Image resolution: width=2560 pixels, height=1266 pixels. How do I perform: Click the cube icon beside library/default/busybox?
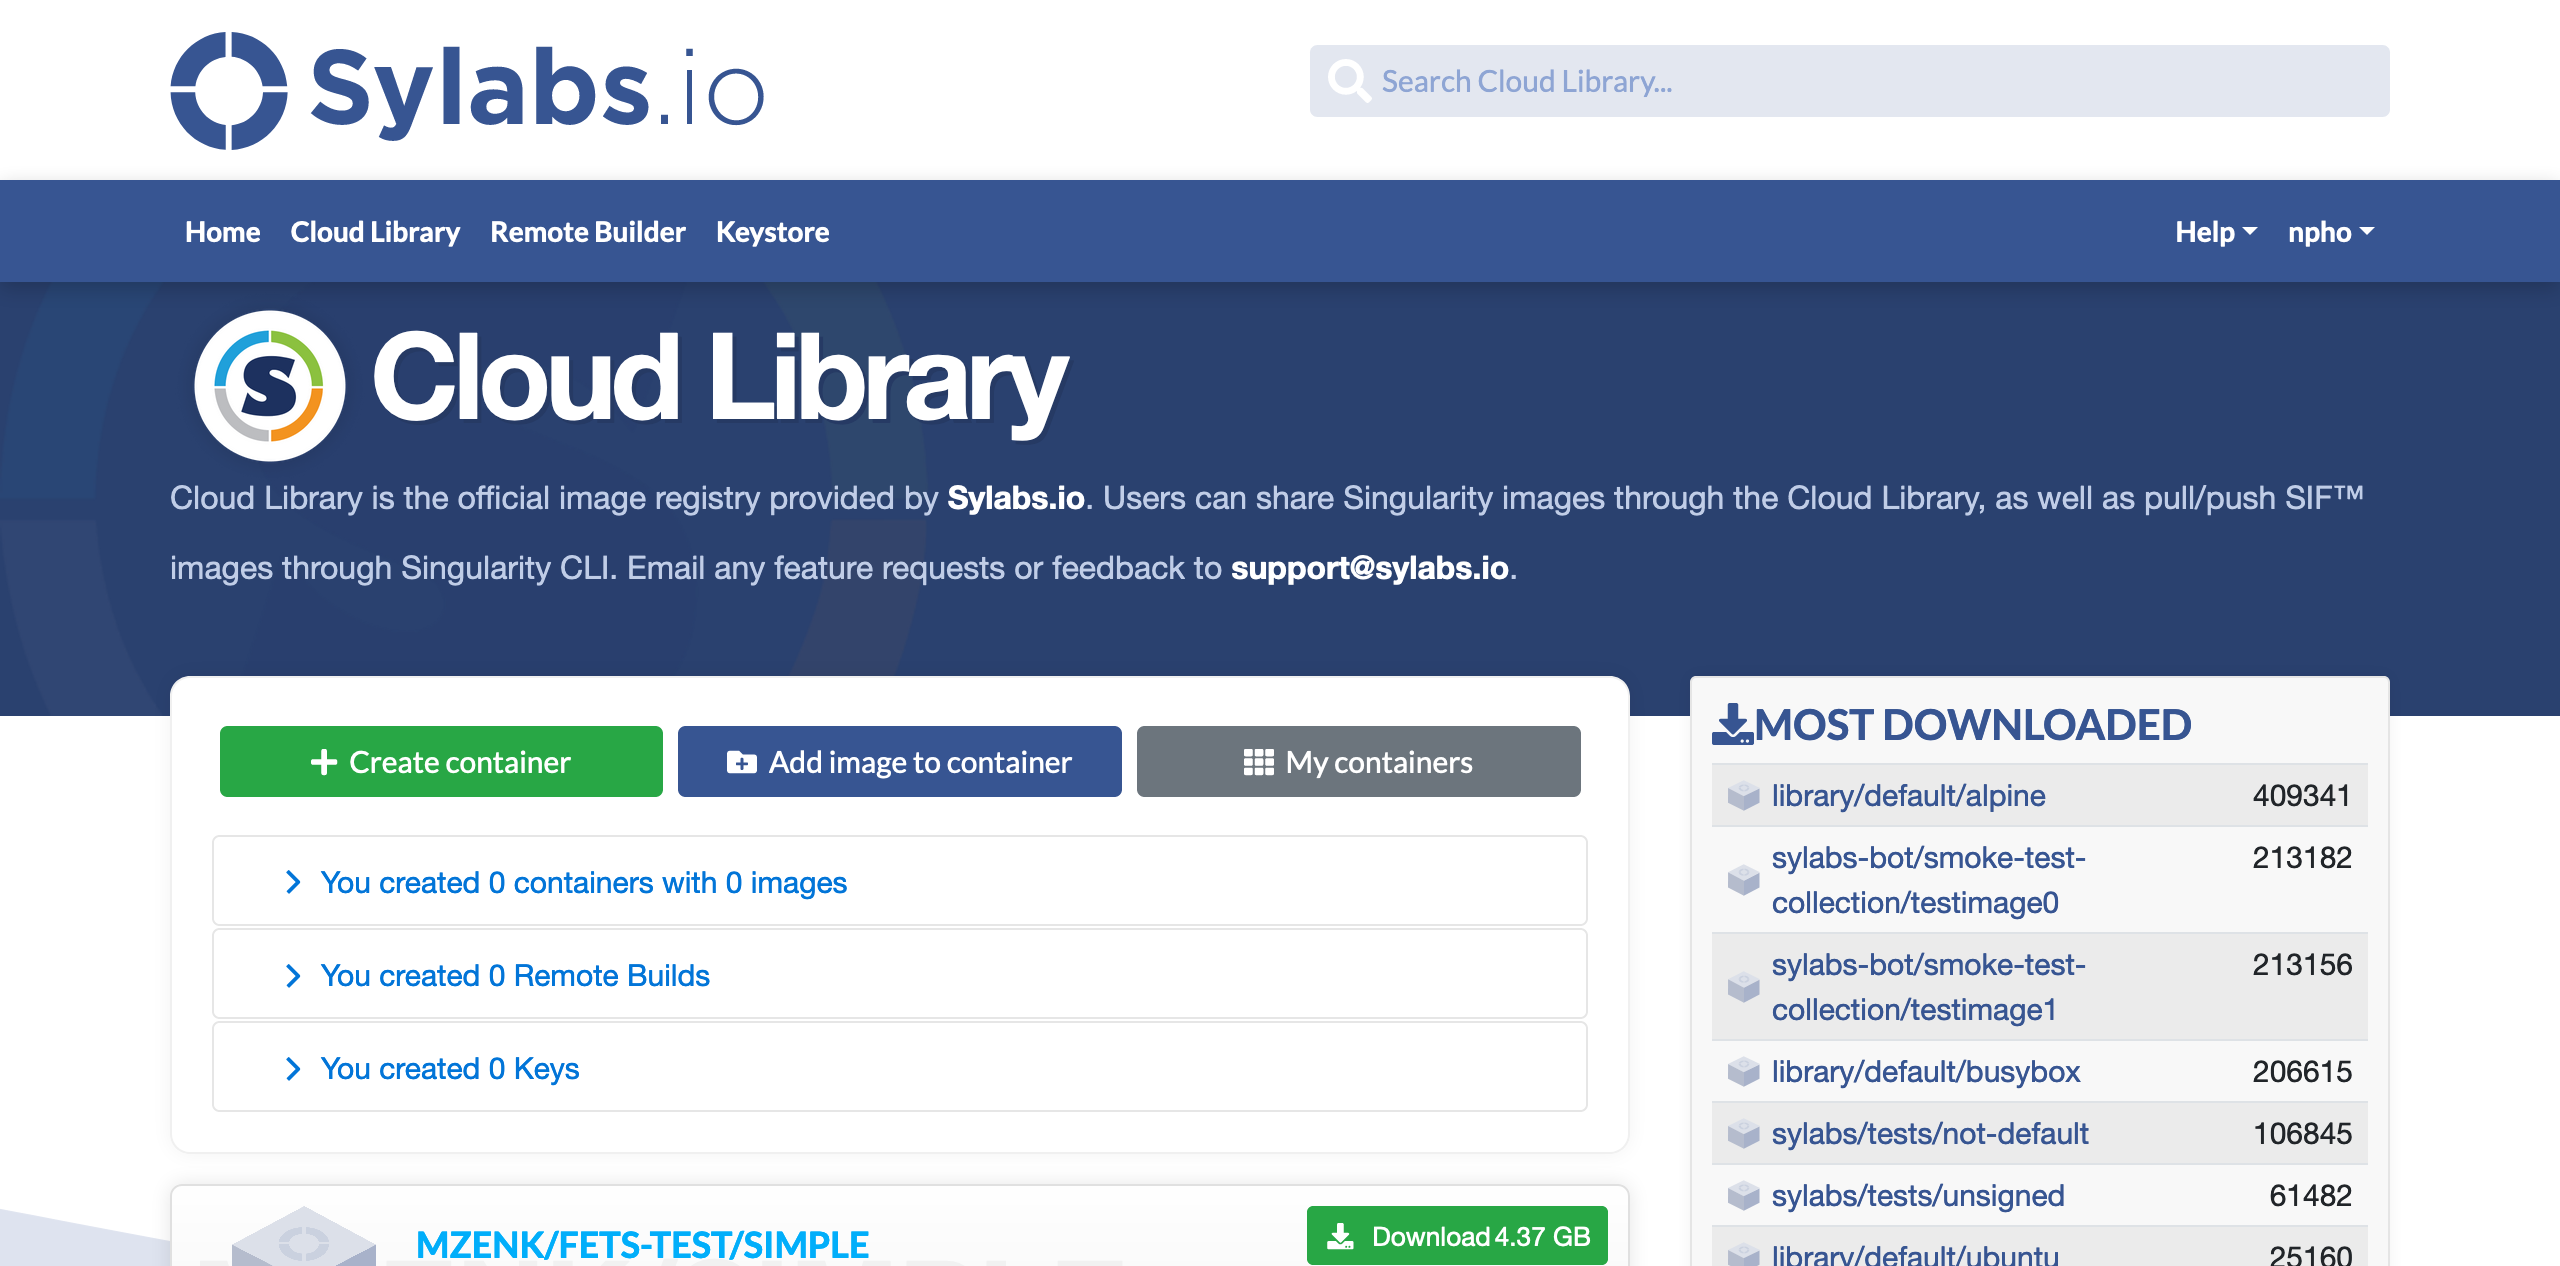(x=1743, y=1072)
